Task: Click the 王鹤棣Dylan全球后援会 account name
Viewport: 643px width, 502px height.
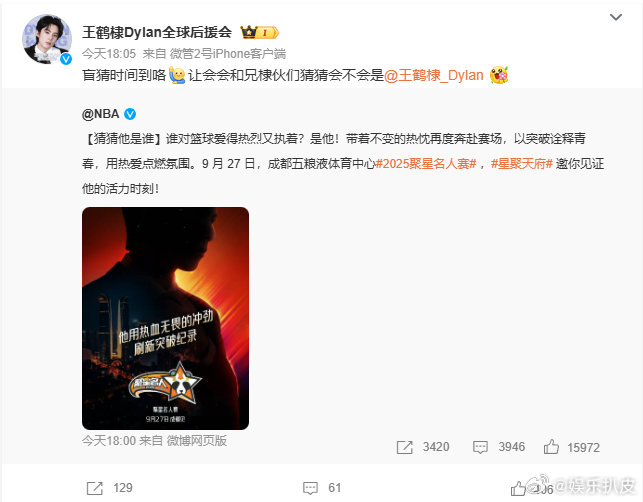Action: point(157,32)
